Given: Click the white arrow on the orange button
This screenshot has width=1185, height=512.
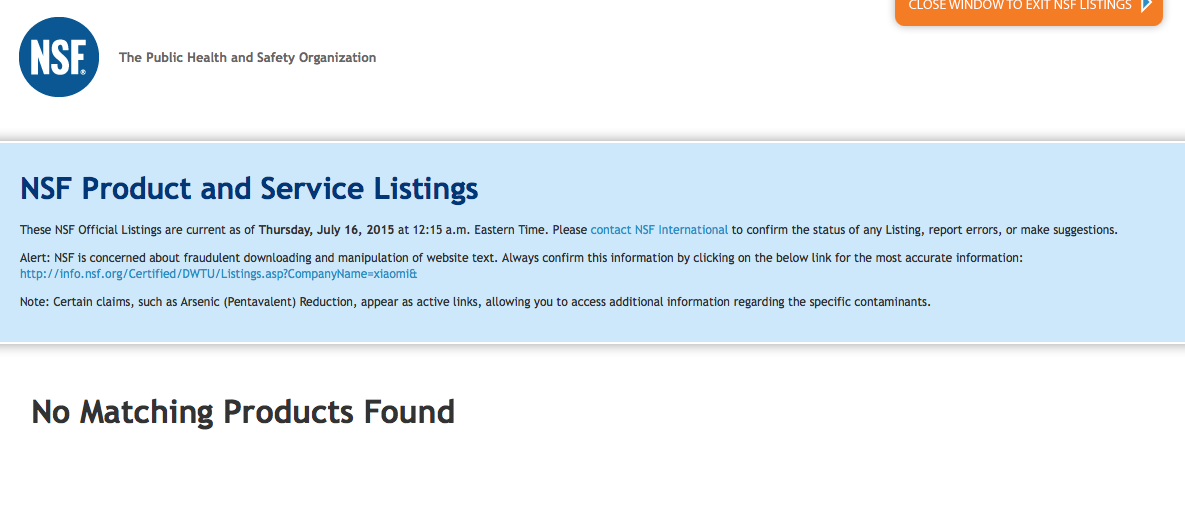Looking at the screenshot, I should [x=1146, y=6].
